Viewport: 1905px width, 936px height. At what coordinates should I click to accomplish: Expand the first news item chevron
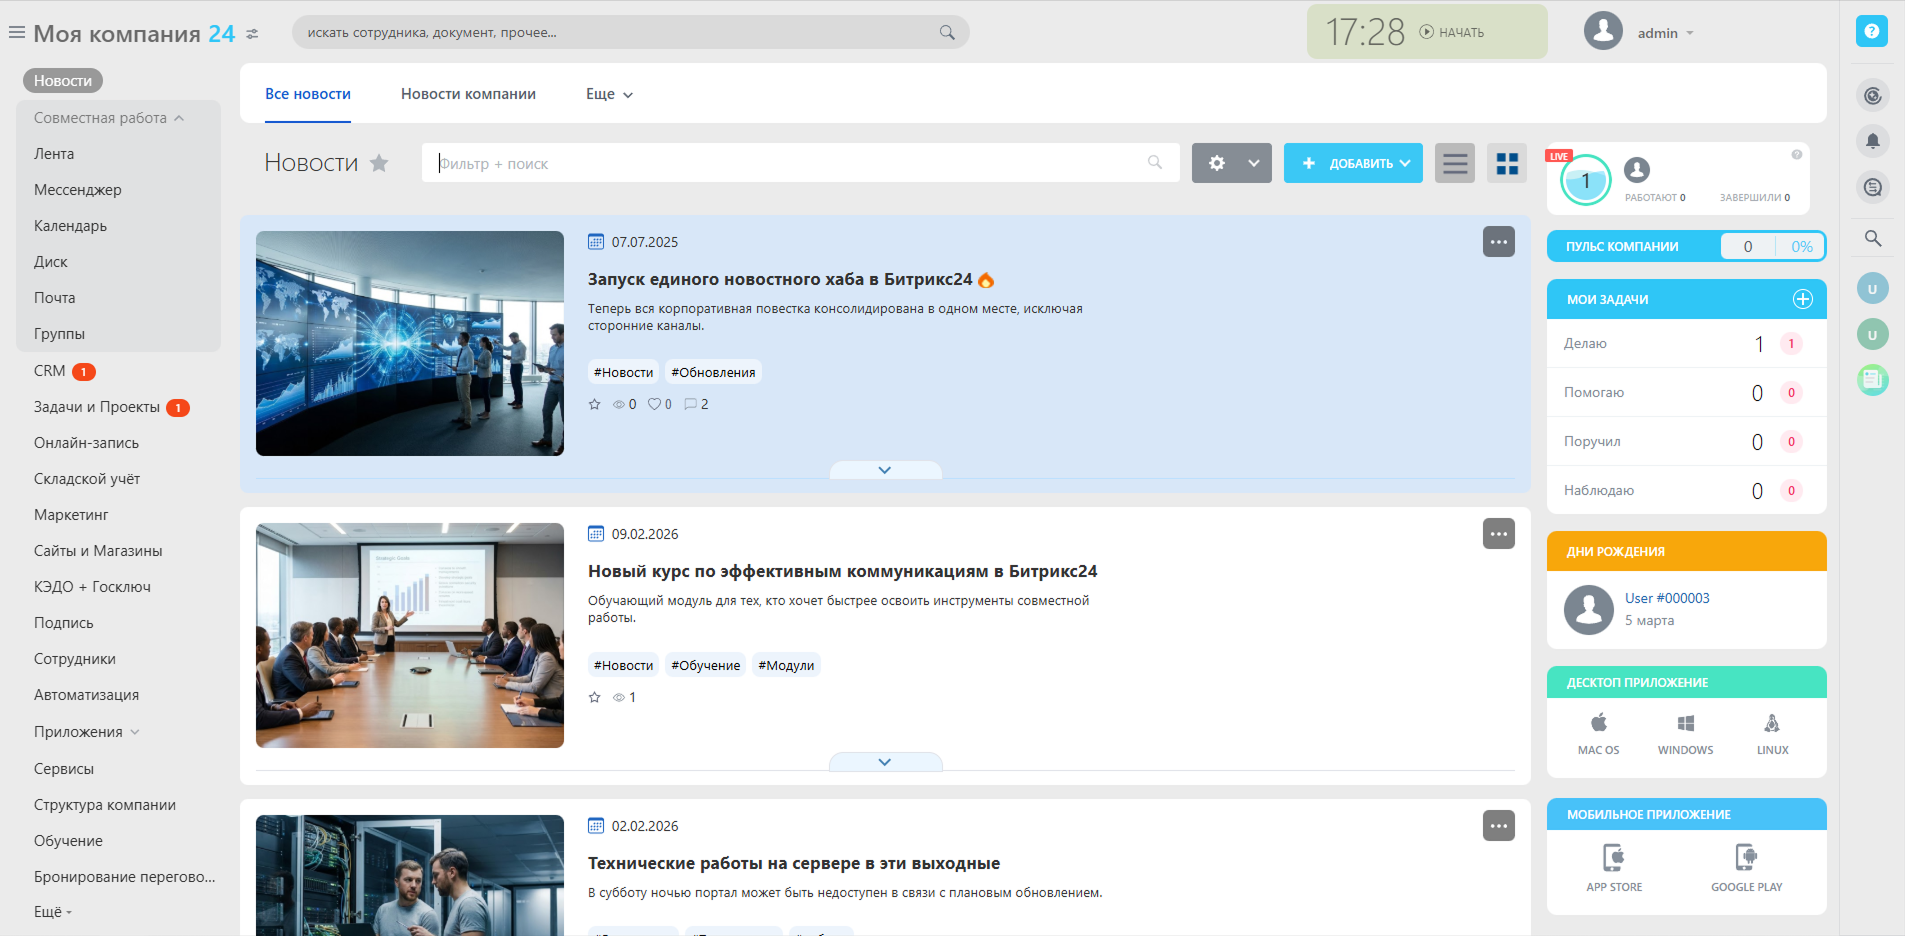884,470
